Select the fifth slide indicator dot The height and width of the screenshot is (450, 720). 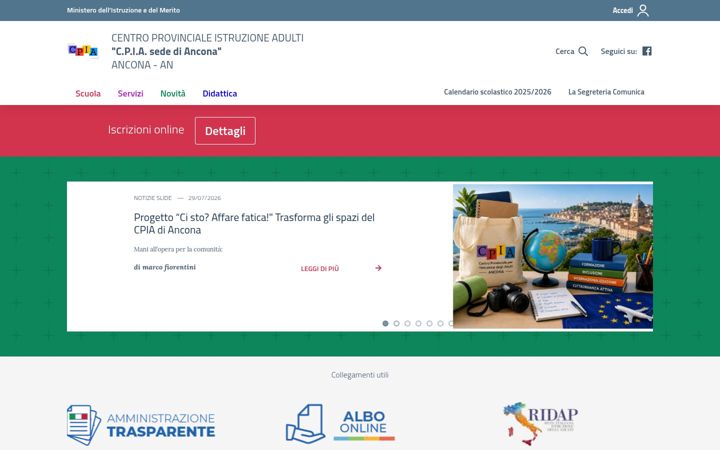pos(429,323)
